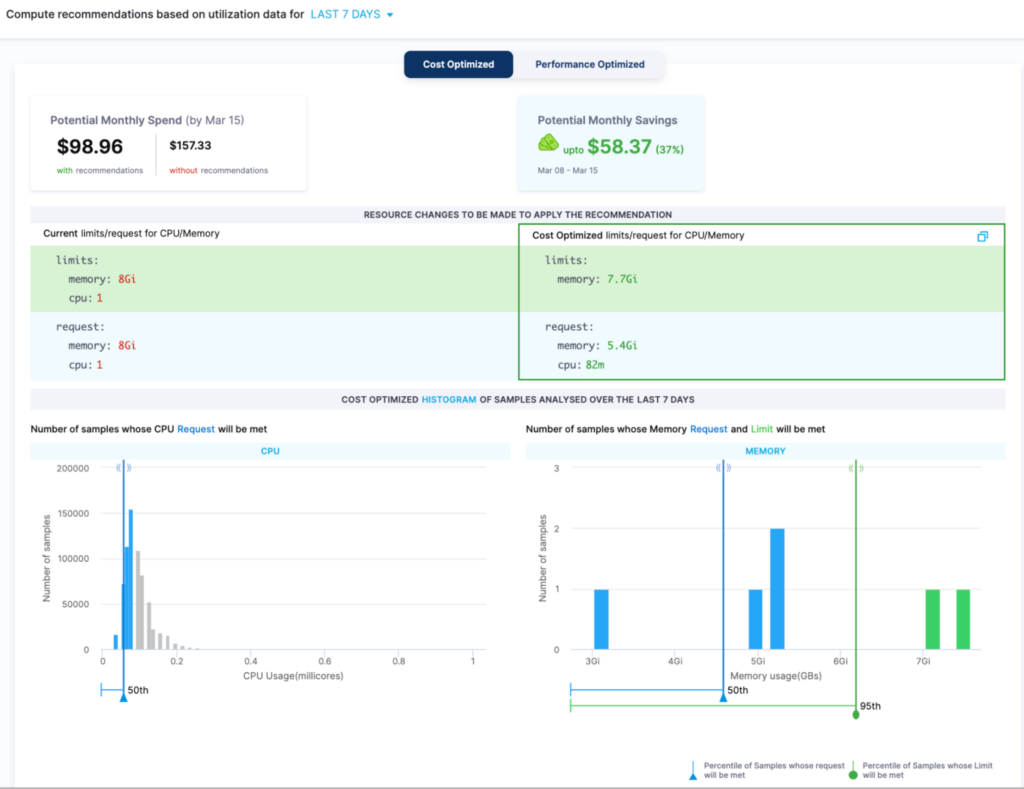Click the CPU chart header label

pos(270,451)
